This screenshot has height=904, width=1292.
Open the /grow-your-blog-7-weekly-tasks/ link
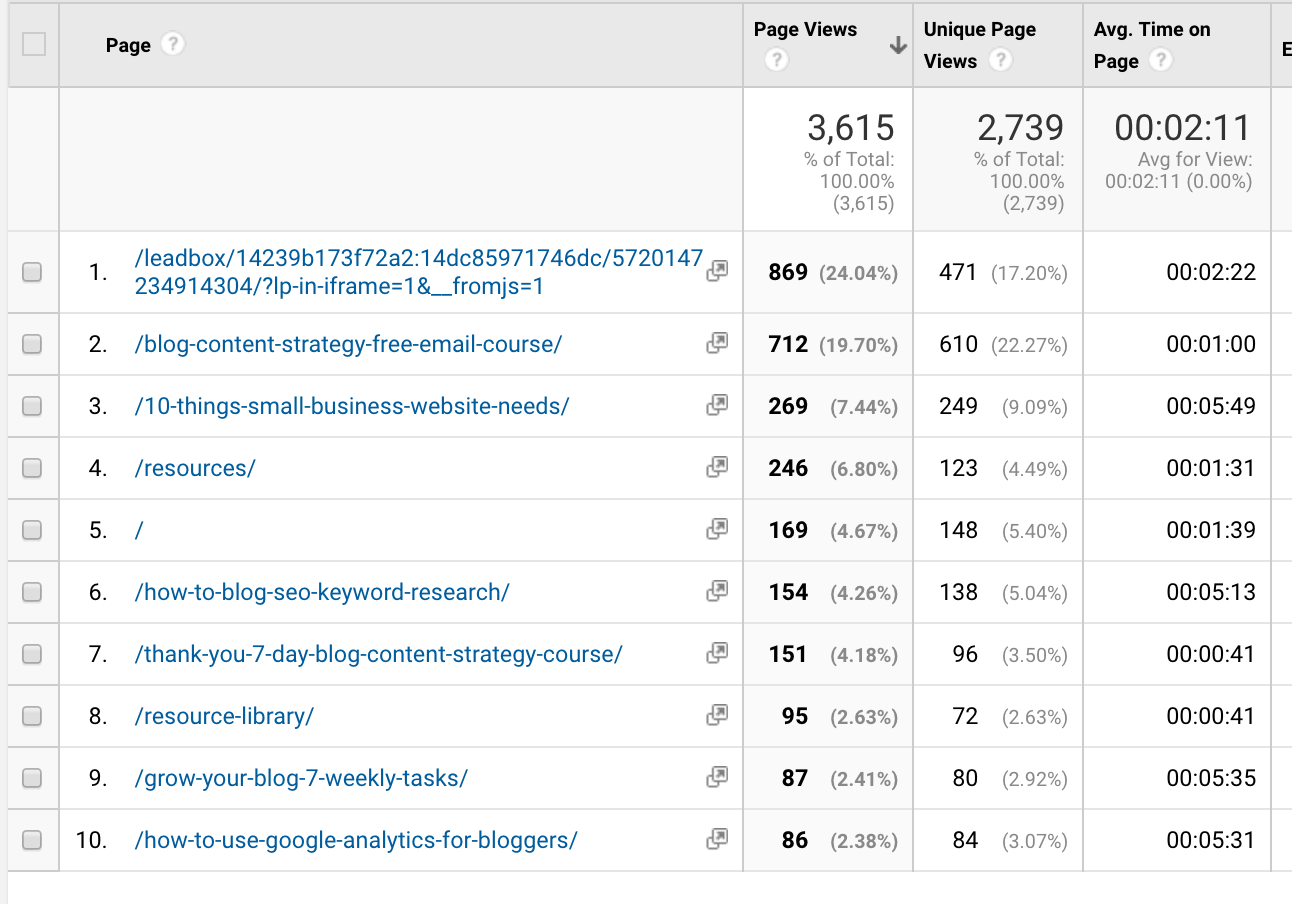(301, 778)
